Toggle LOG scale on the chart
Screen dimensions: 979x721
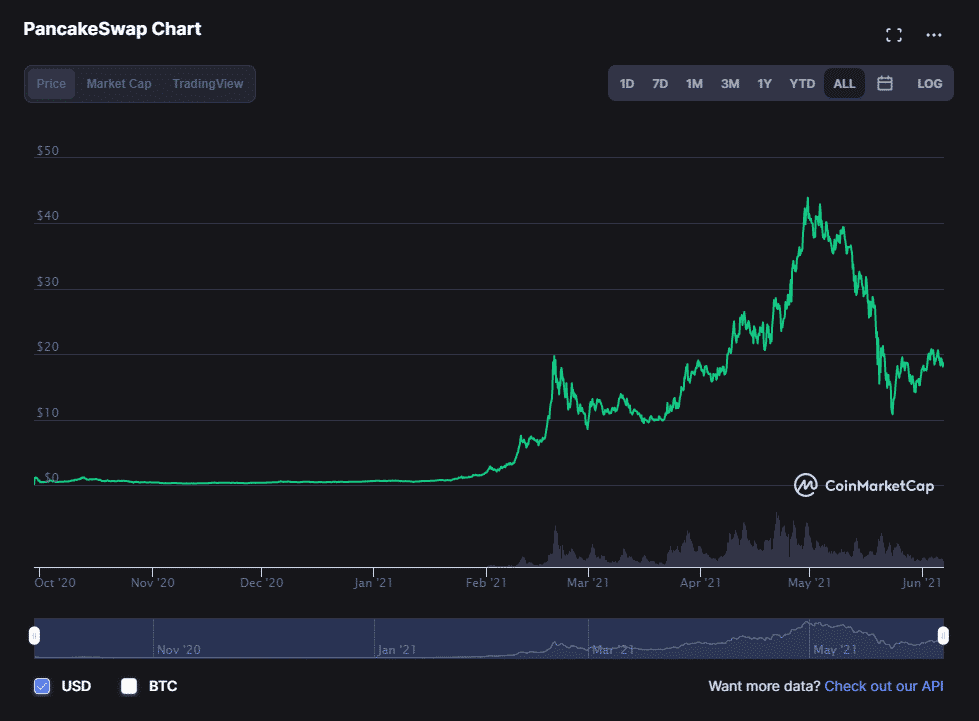(x=929, y=84)
